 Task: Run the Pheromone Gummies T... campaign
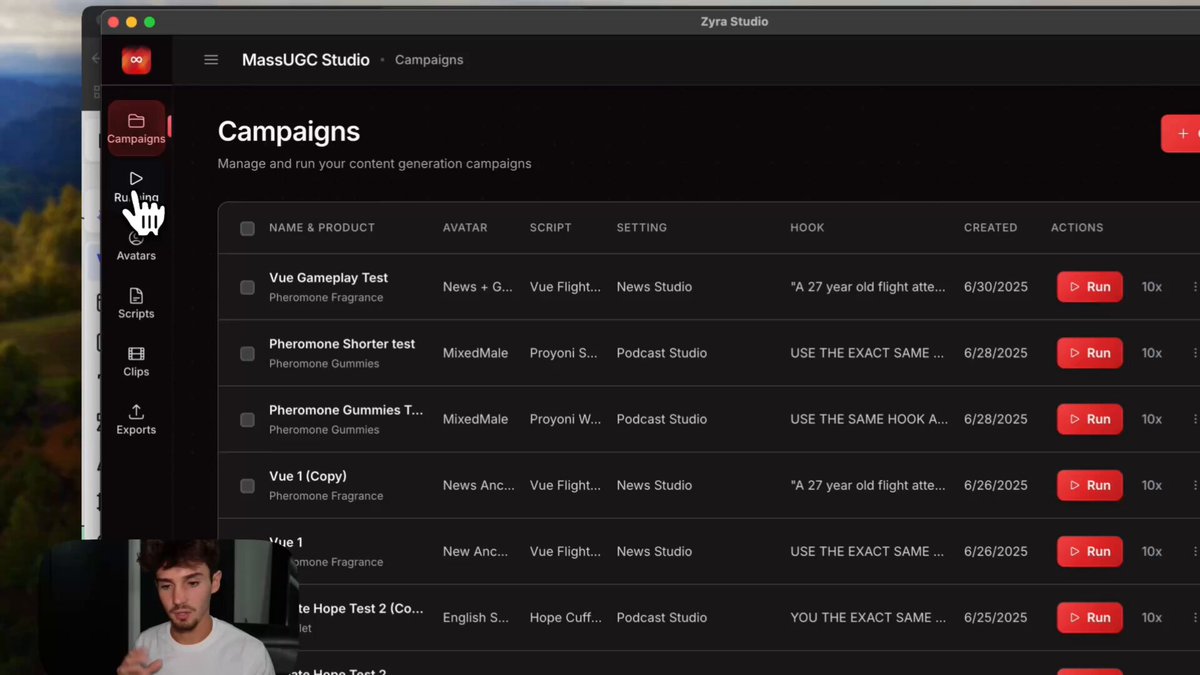1090,419
